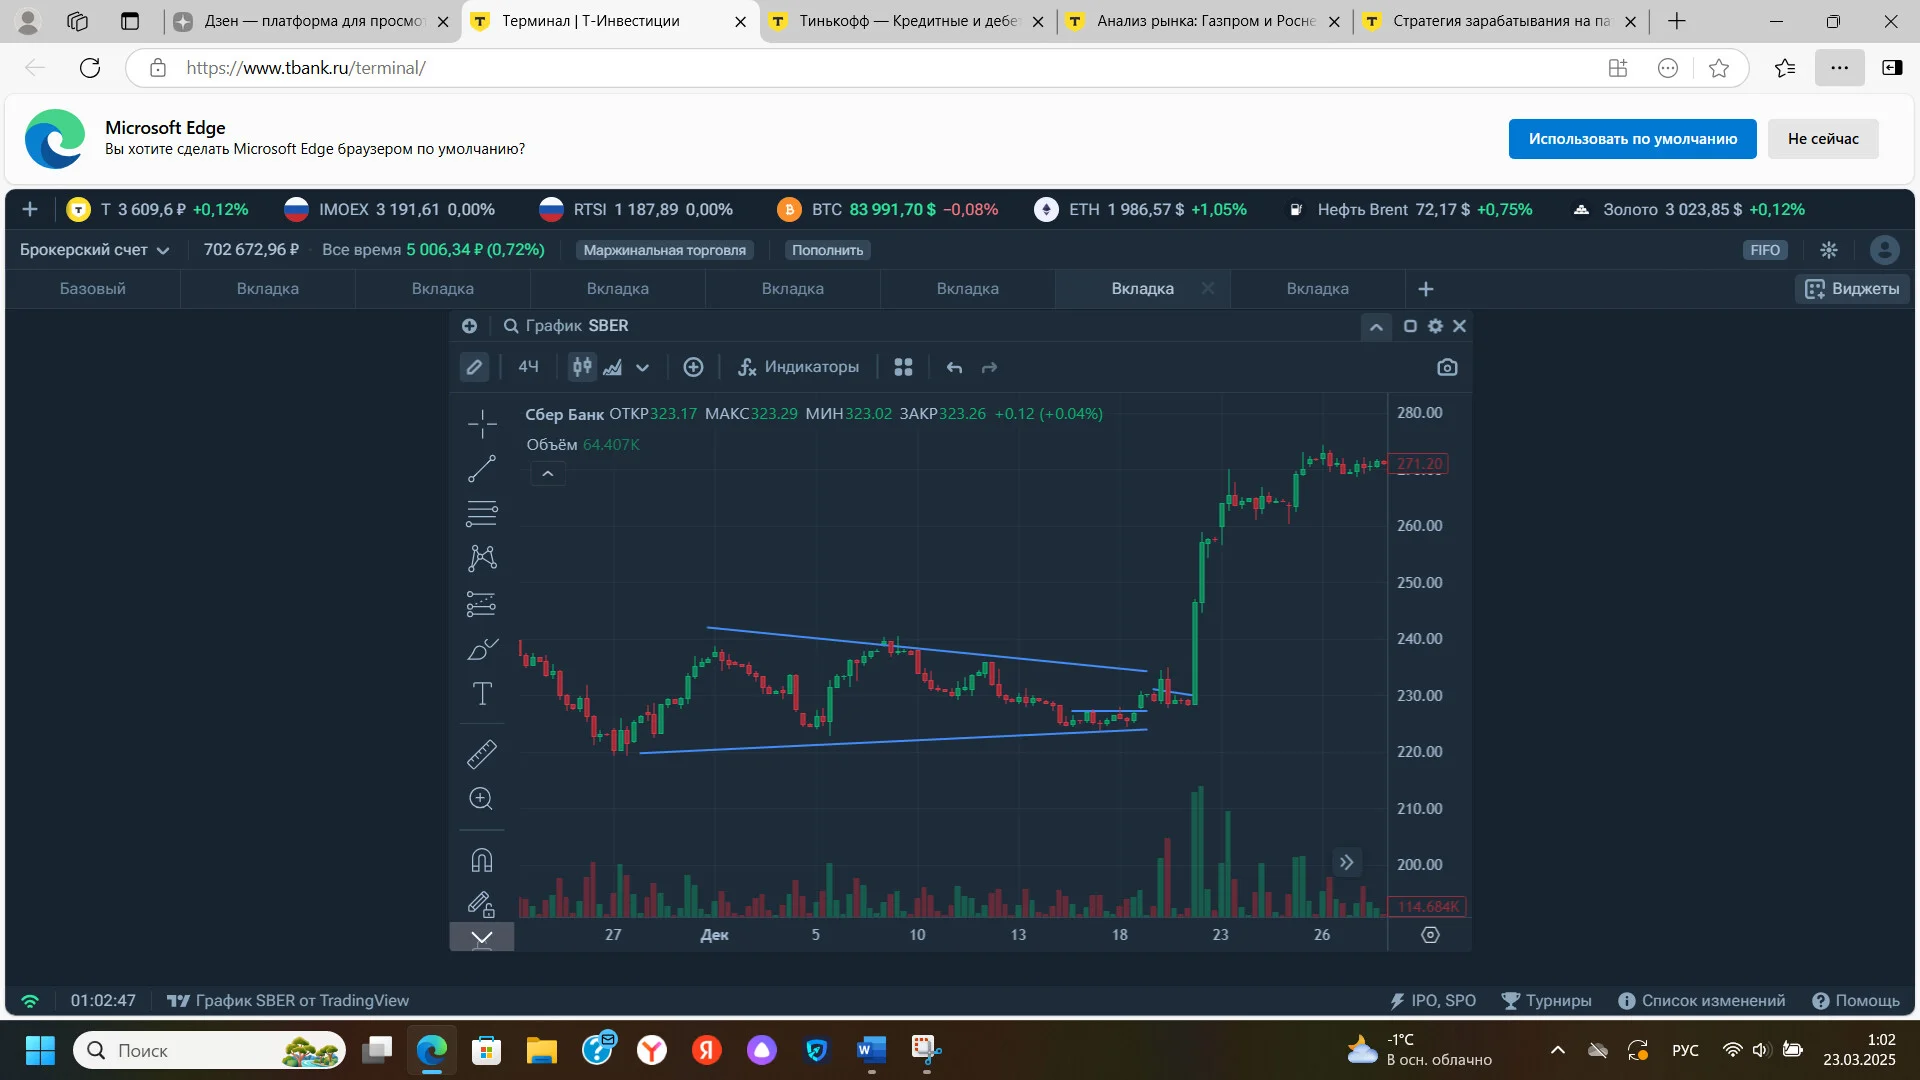Open the chart layout grid selector
This screenshot has width=1920, height=1080.
click(903, 367)
